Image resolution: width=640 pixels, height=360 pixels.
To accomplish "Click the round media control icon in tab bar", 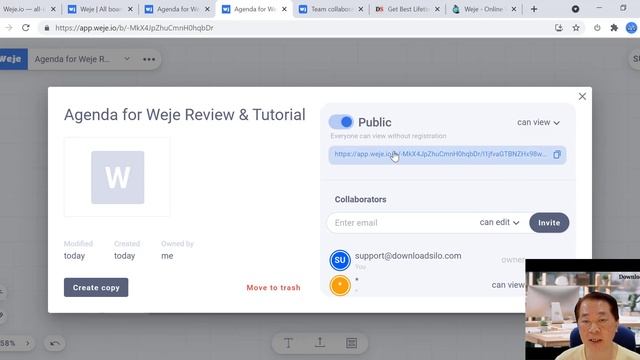I will tap(575, 9).
